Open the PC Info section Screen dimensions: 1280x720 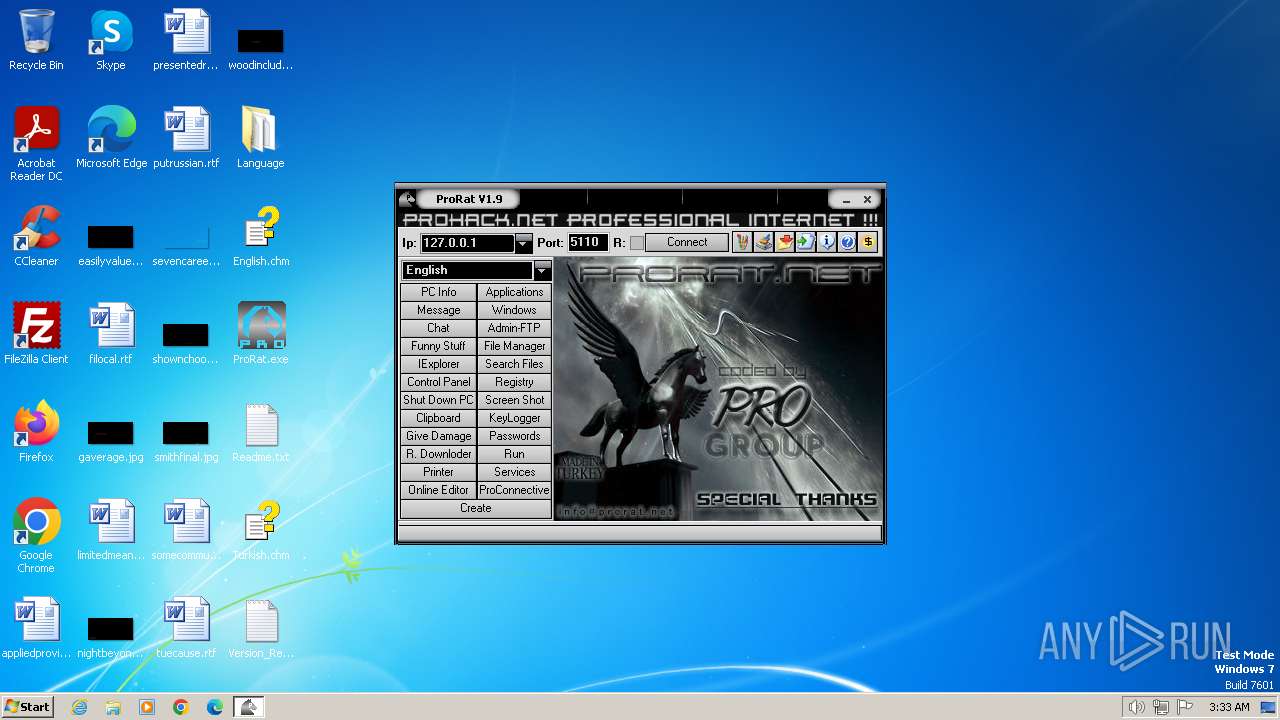click(438, 292)
